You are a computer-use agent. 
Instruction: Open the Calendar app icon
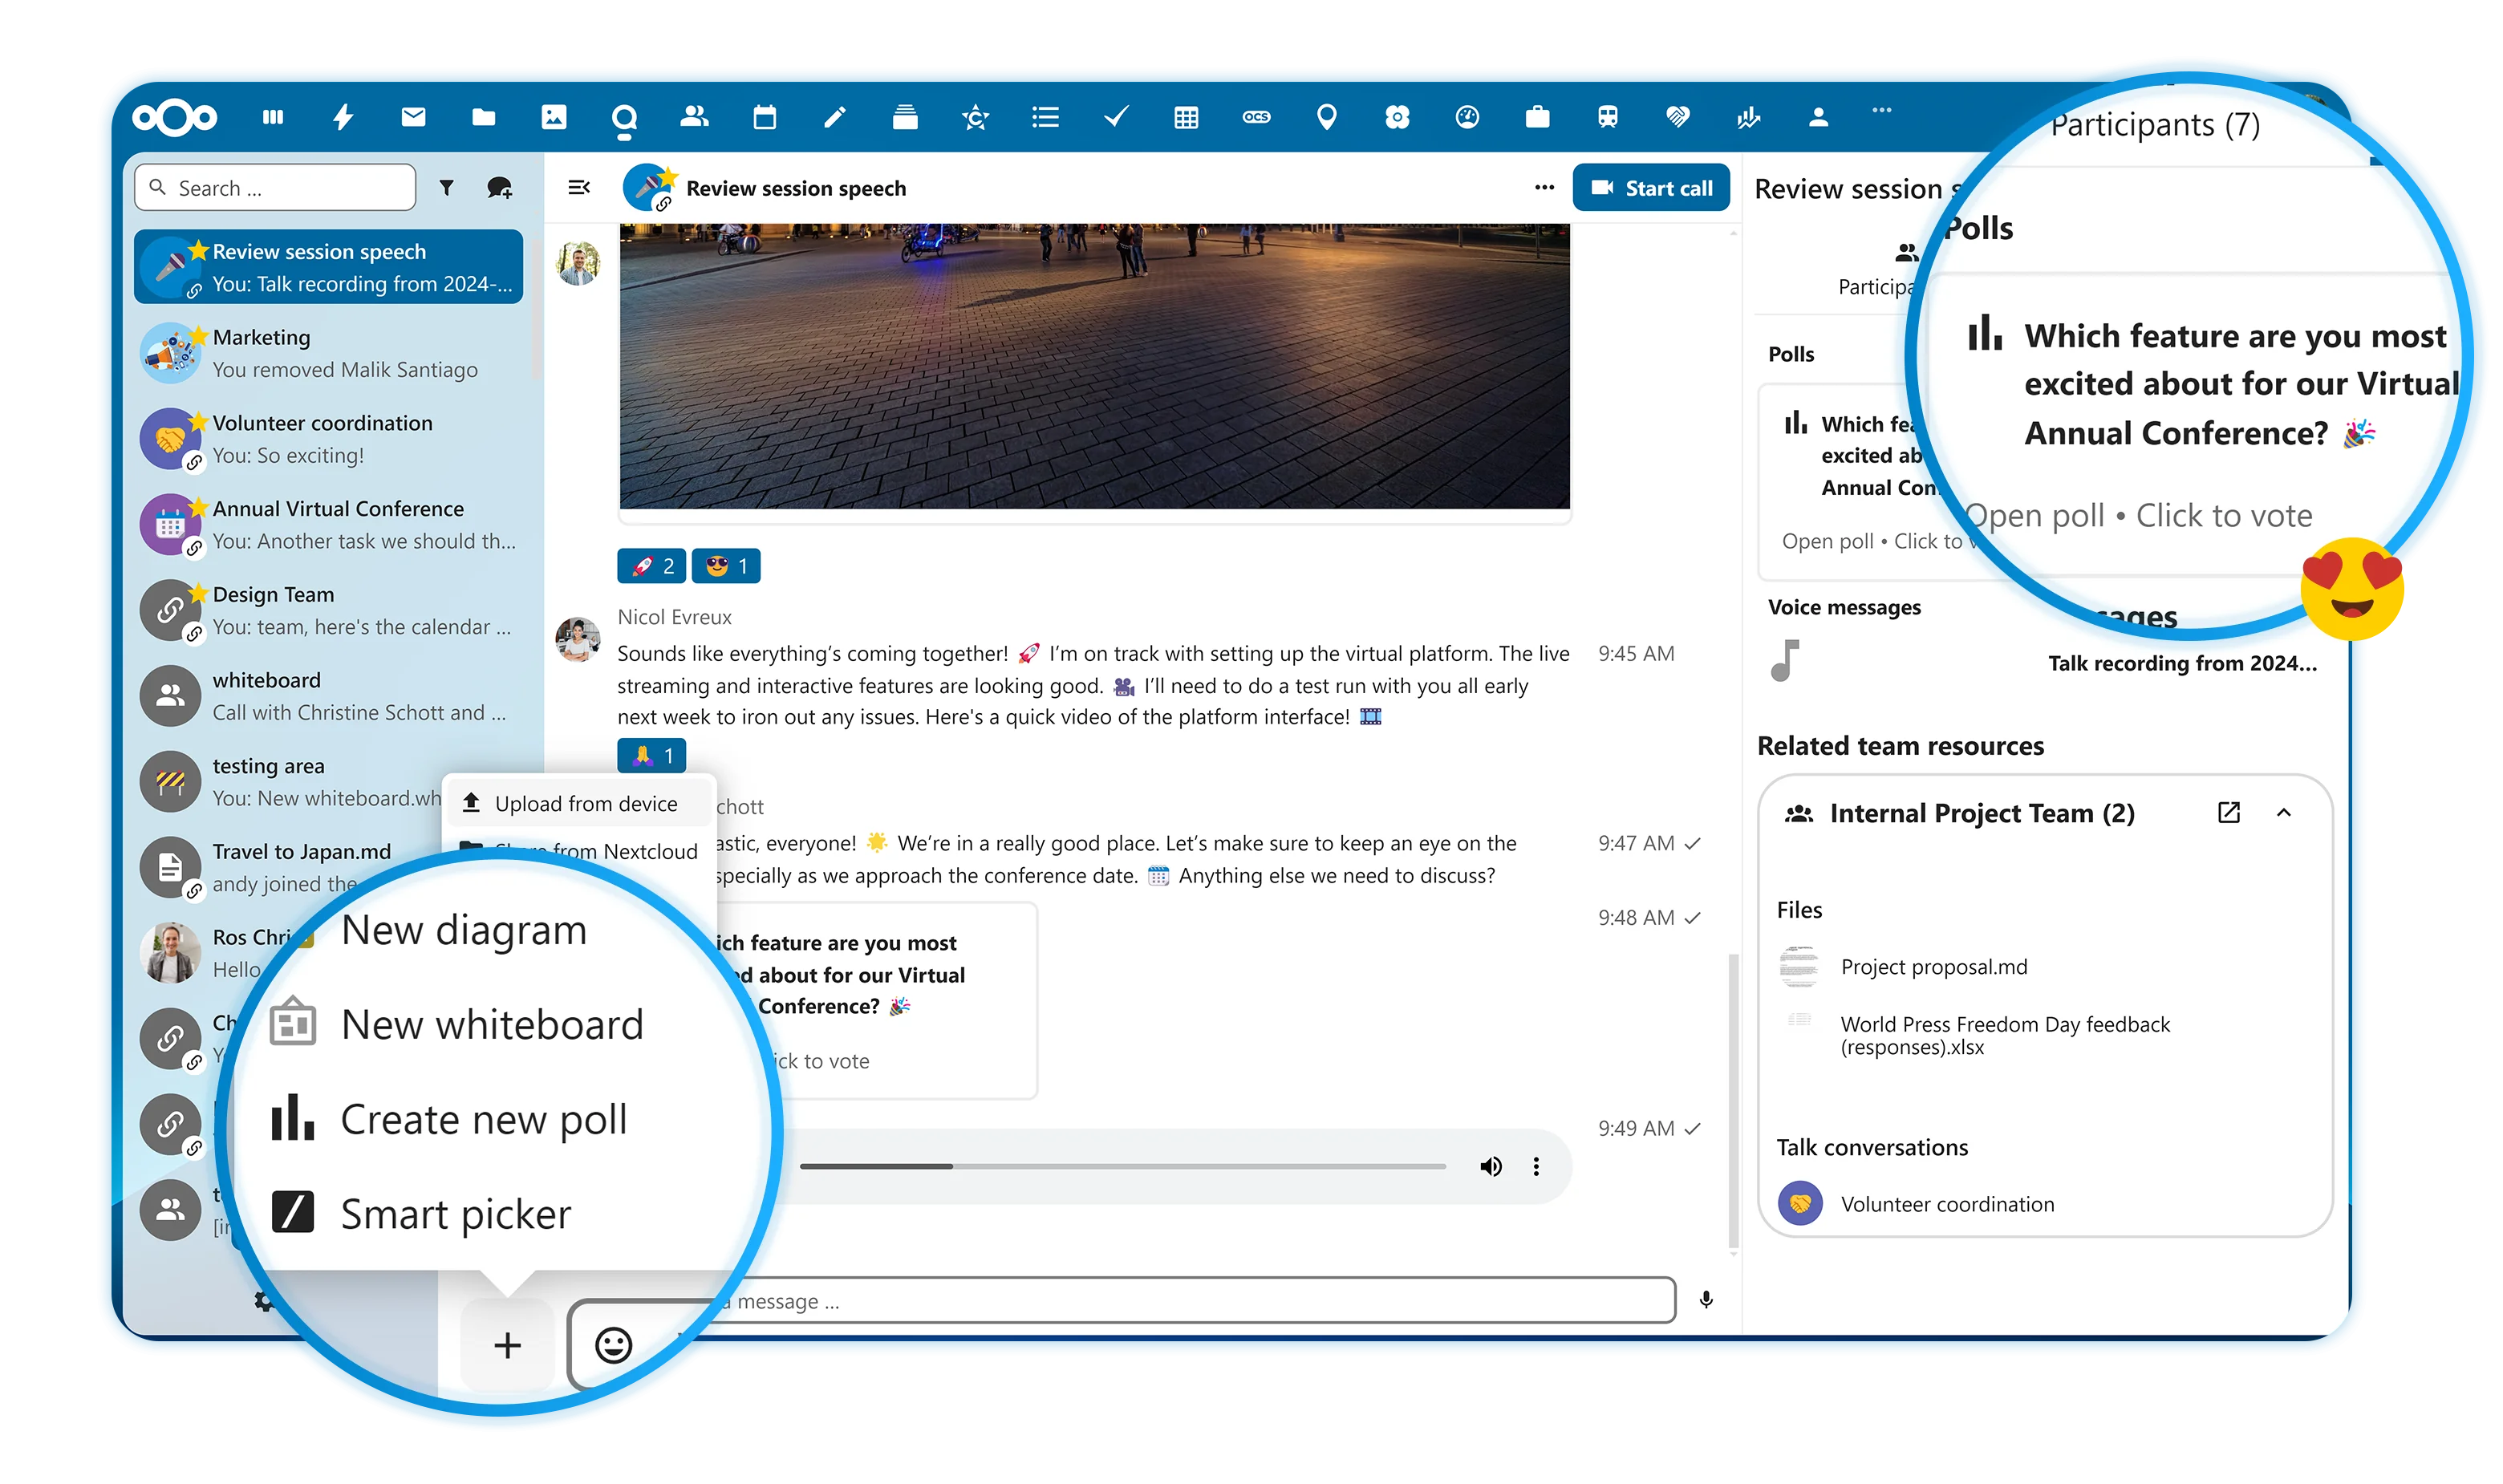tap(764, 117)
